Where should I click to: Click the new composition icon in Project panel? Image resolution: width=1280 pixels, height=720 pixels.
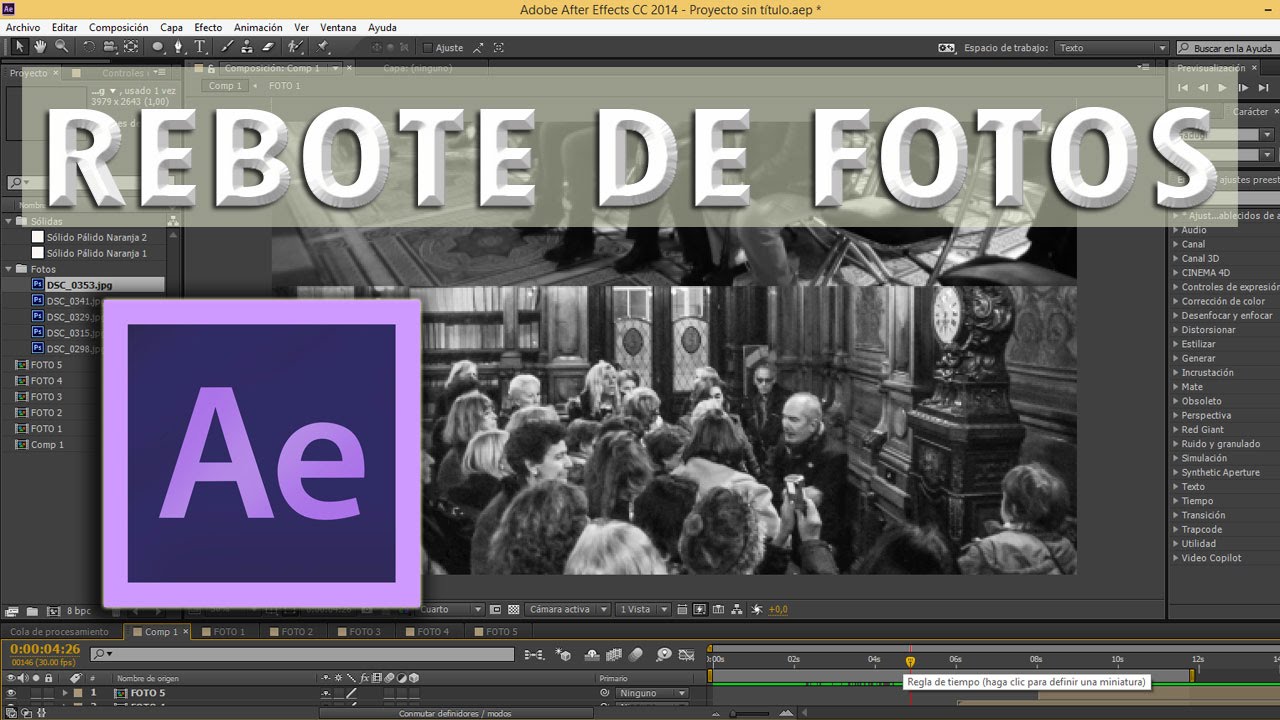tap(53, 611)
